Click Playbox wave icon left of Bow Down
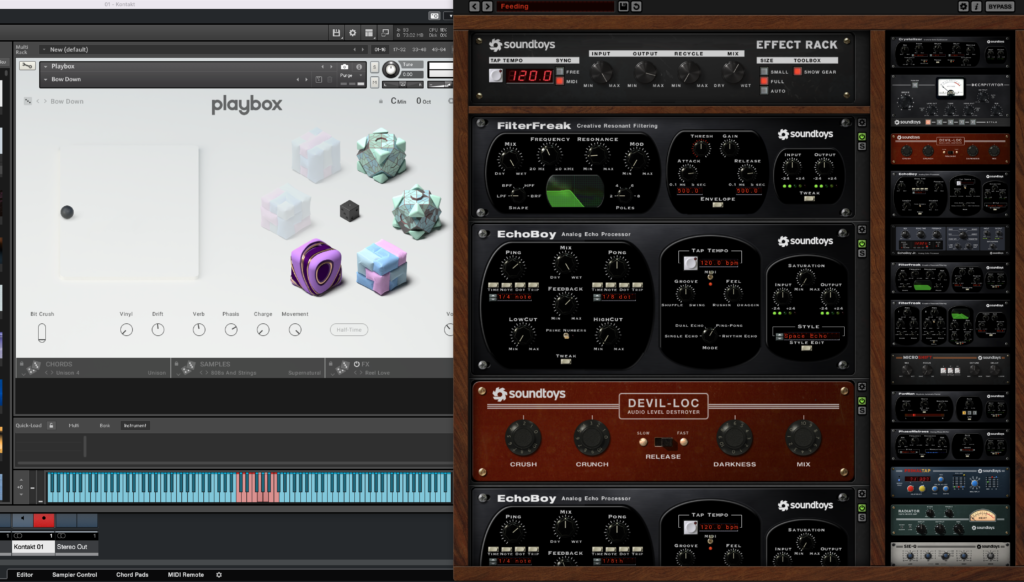This screenshot has width=1024, height=582. coord(28,101)
